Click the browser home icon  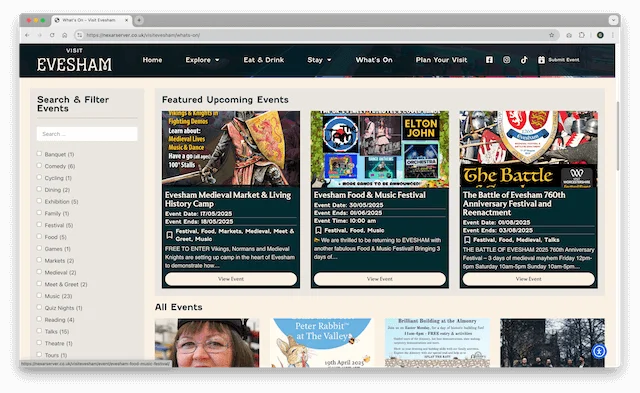point(64,35)
